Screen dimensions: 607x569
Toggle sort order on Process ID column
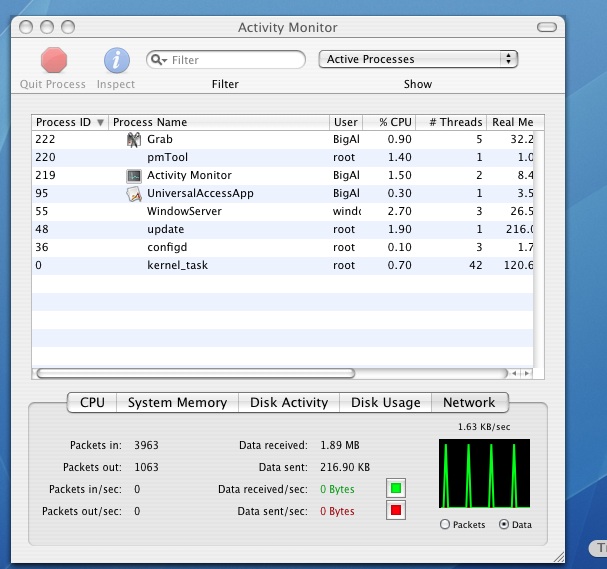click(x=70, y=122)
